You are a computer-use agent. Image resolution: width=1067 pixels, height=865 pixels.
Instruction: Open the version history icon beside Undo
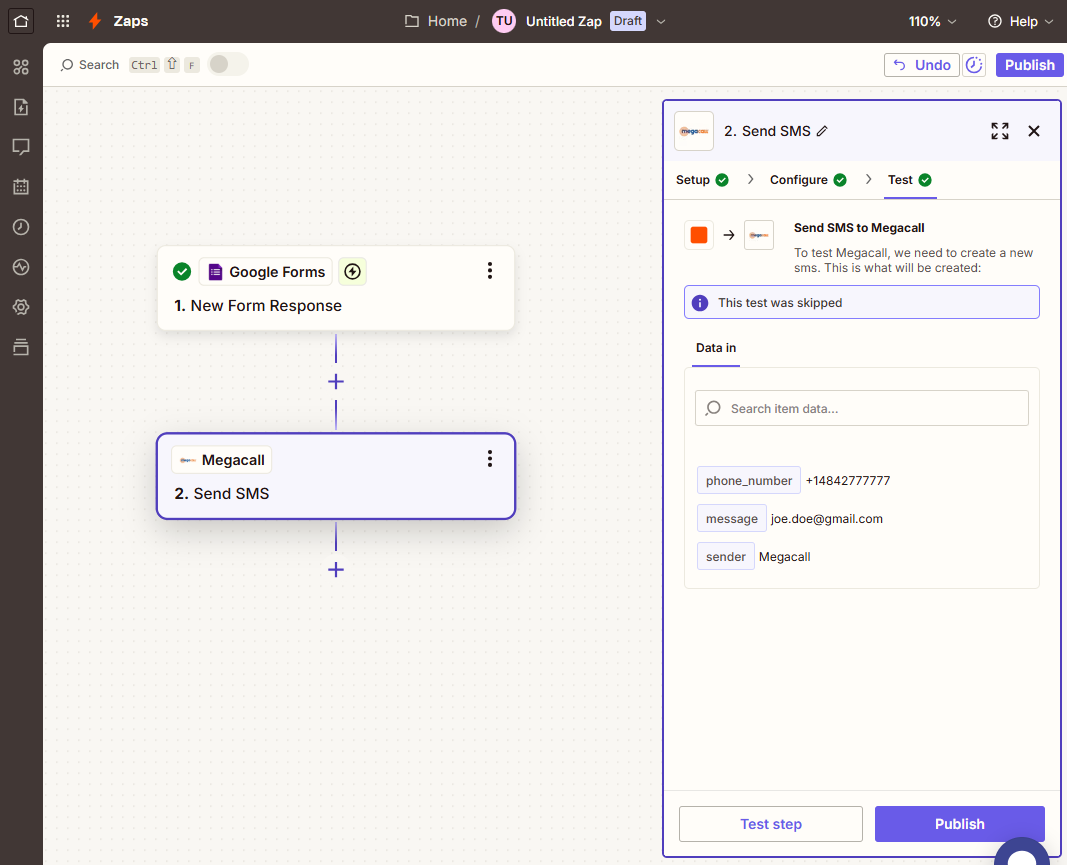pyautogui.click(x=974, y=65)
